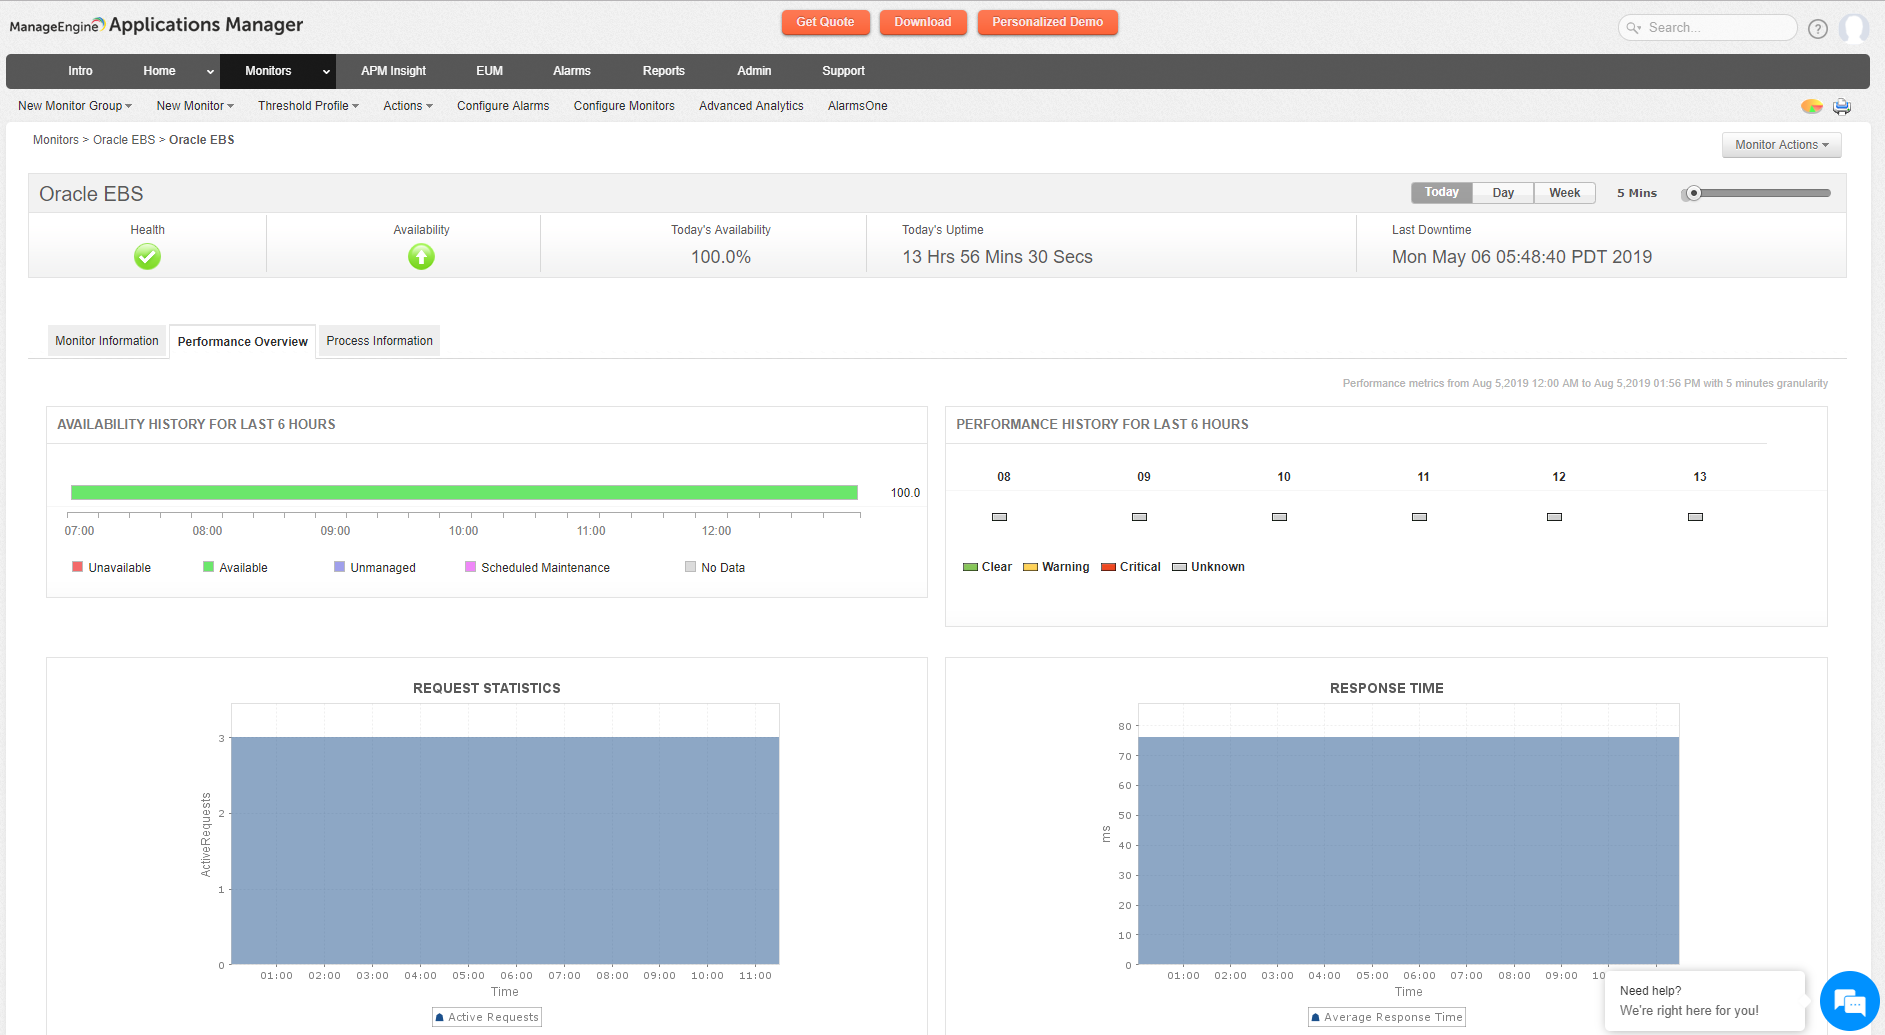Image resolution: width=1885 pixels, height=1035 pixels.
Task: Click the granularity slider handle
Action: click(1694, 193)
